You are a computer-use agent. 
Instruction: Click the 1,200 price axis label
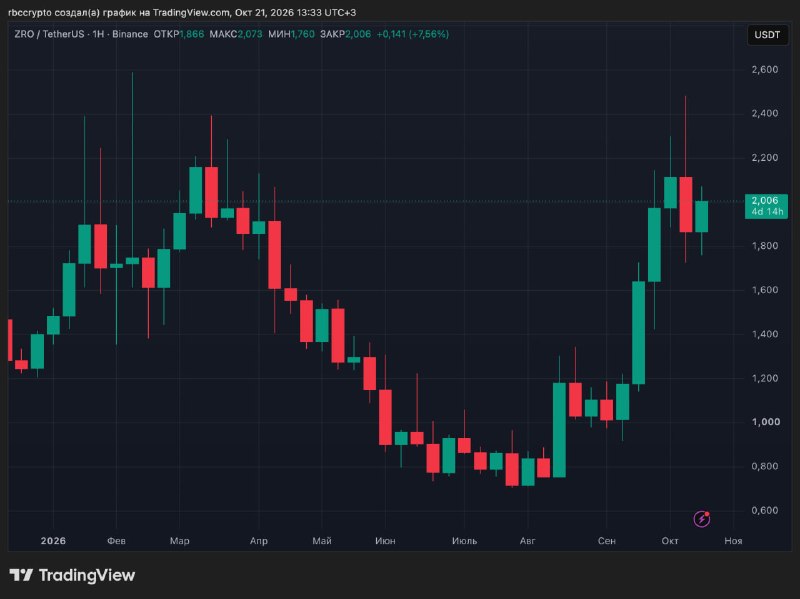[765, 378]
